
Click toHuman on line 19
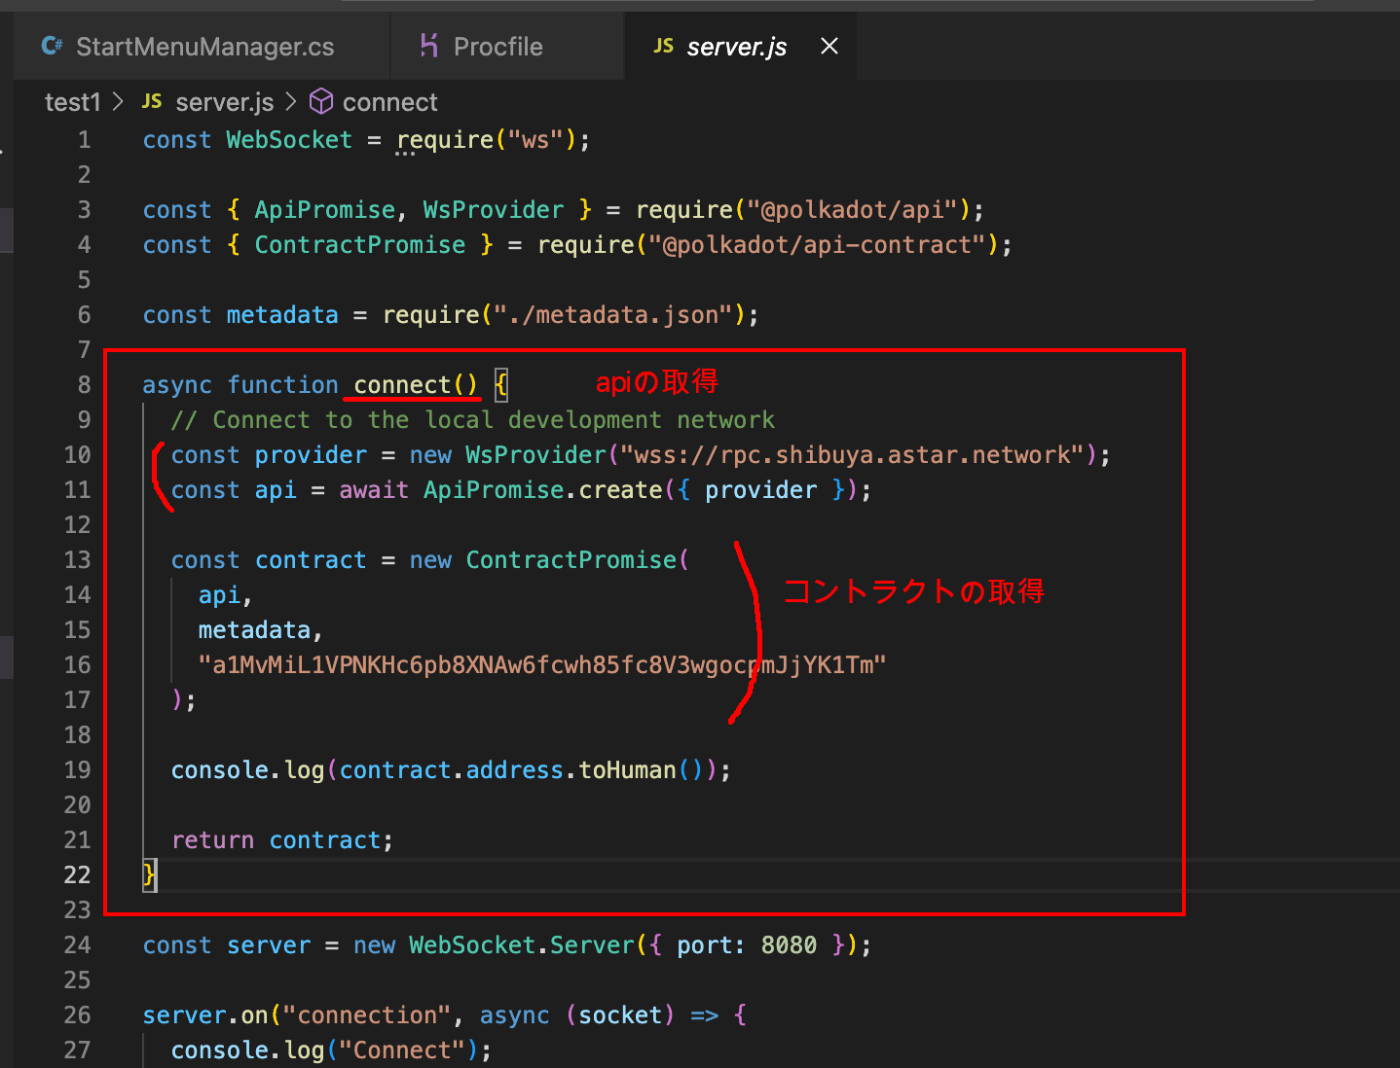coord(627,770)
